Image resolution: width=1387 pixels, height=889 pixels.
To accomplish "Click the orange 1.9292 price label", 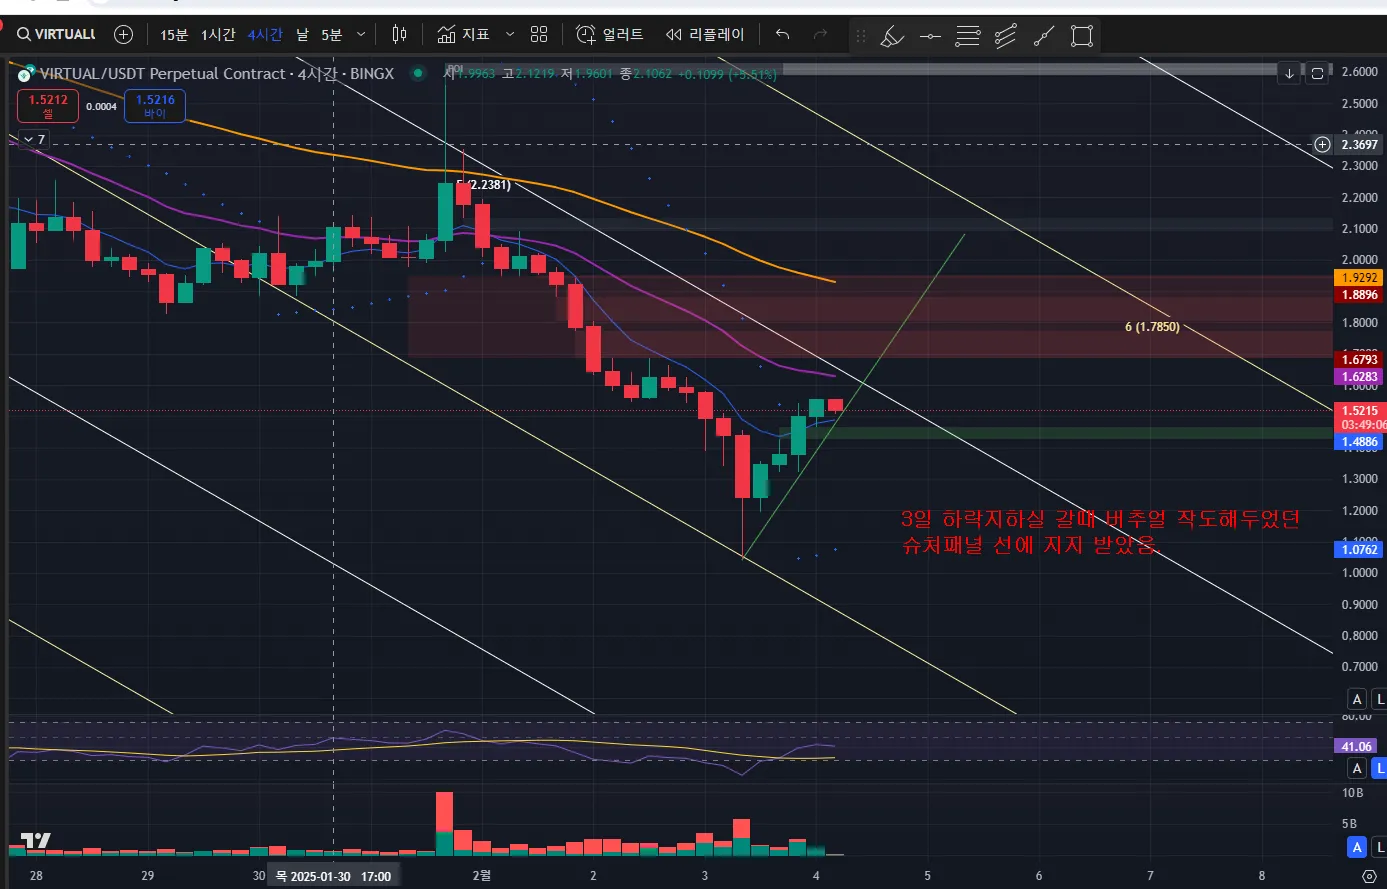I will [1359, 278].
